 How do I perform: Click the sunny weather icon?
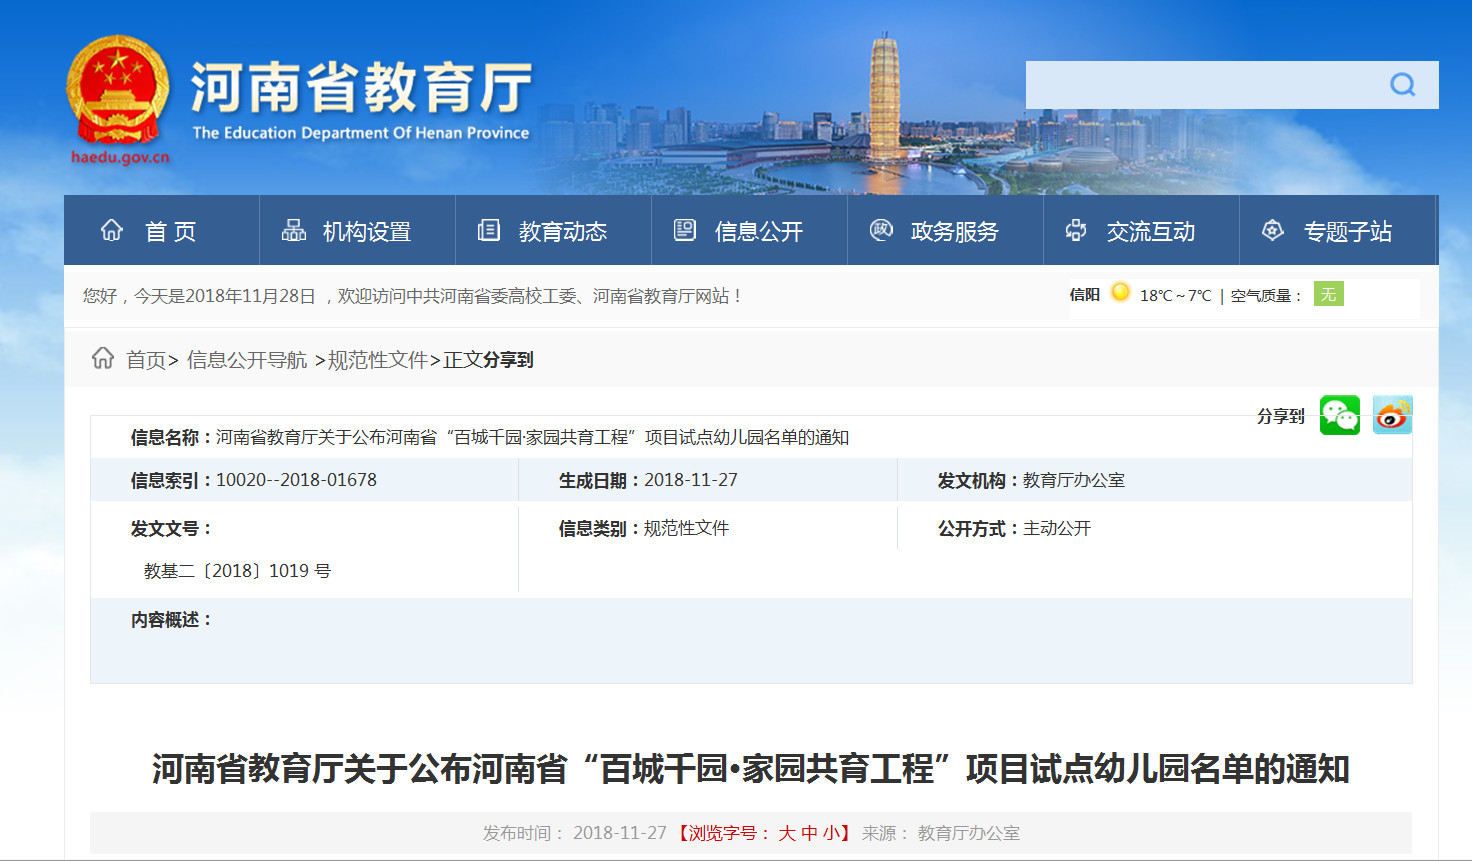pyautogui.click(x=1120, y=292)
